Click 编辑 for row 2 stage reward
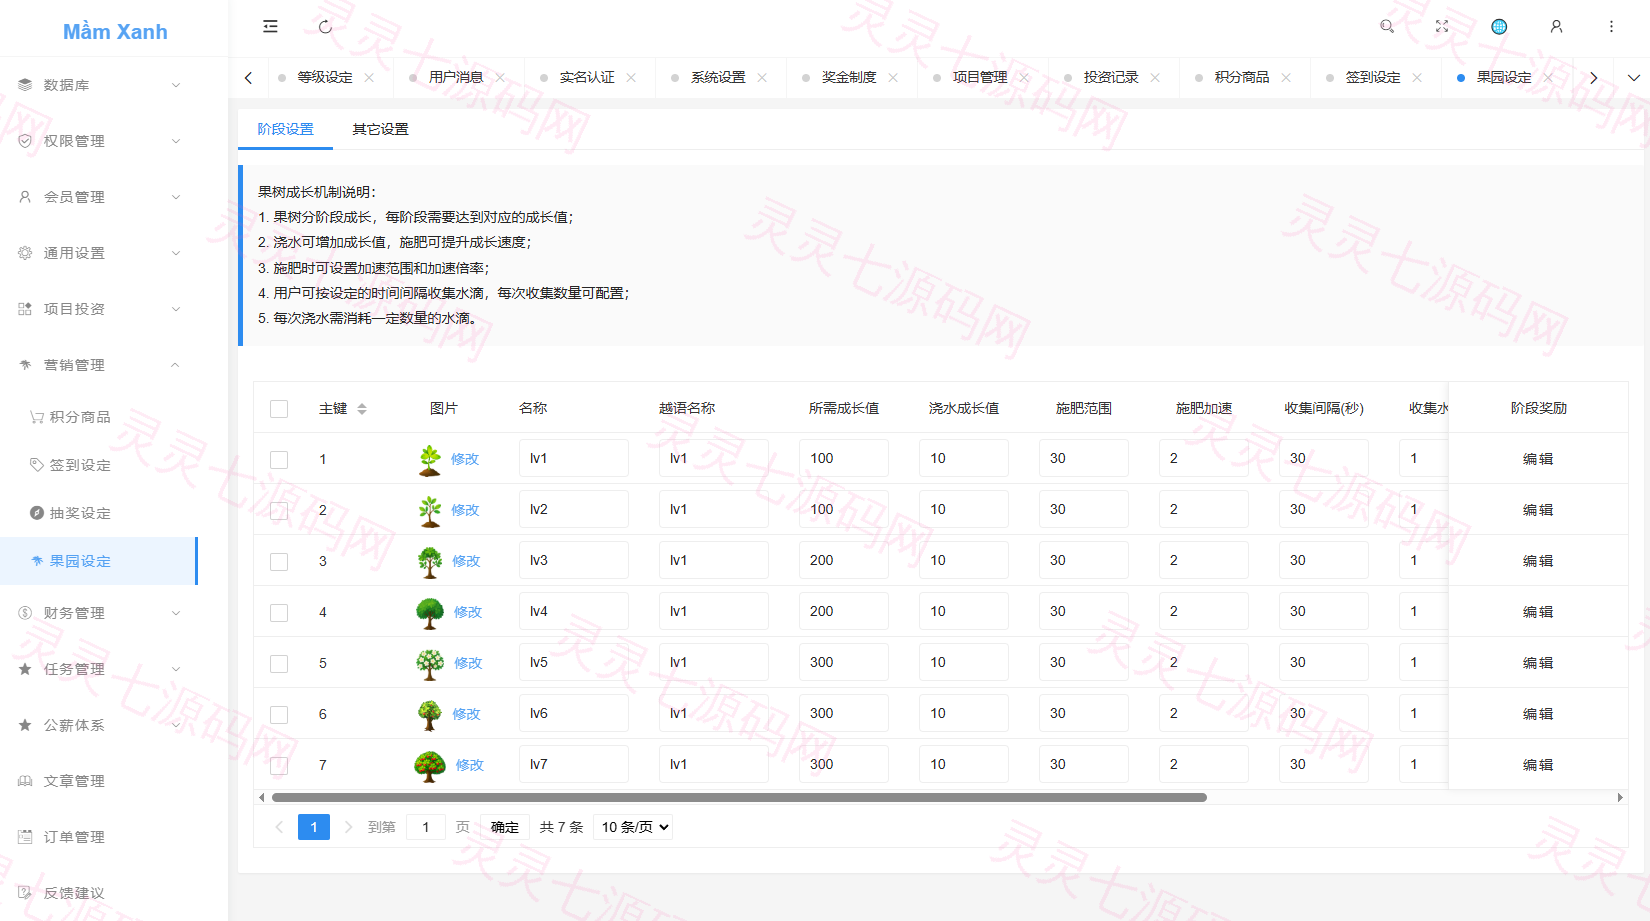This screenshot has width=1650, height=921. [x=1538, y=511]
